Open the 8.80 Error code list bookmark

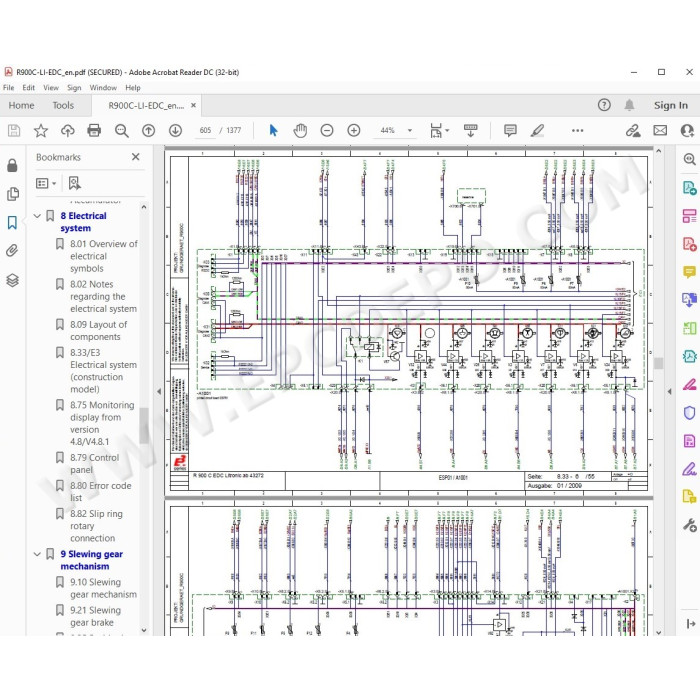[x=100, y=492]
